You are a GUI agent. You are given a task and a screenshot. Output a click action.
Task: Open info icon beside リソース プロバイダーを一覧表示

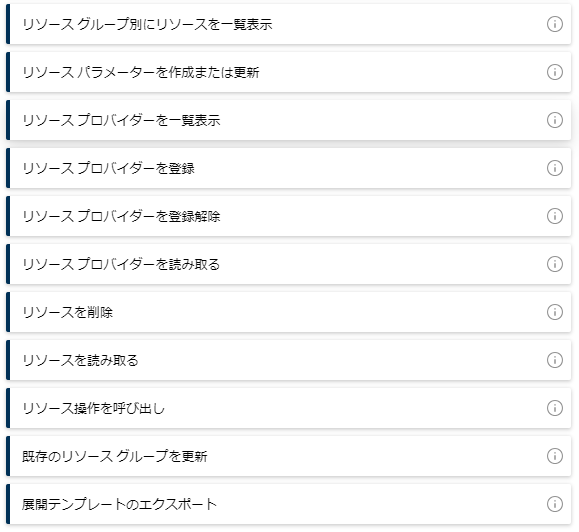pyautogui.click(x=554, y=120)
